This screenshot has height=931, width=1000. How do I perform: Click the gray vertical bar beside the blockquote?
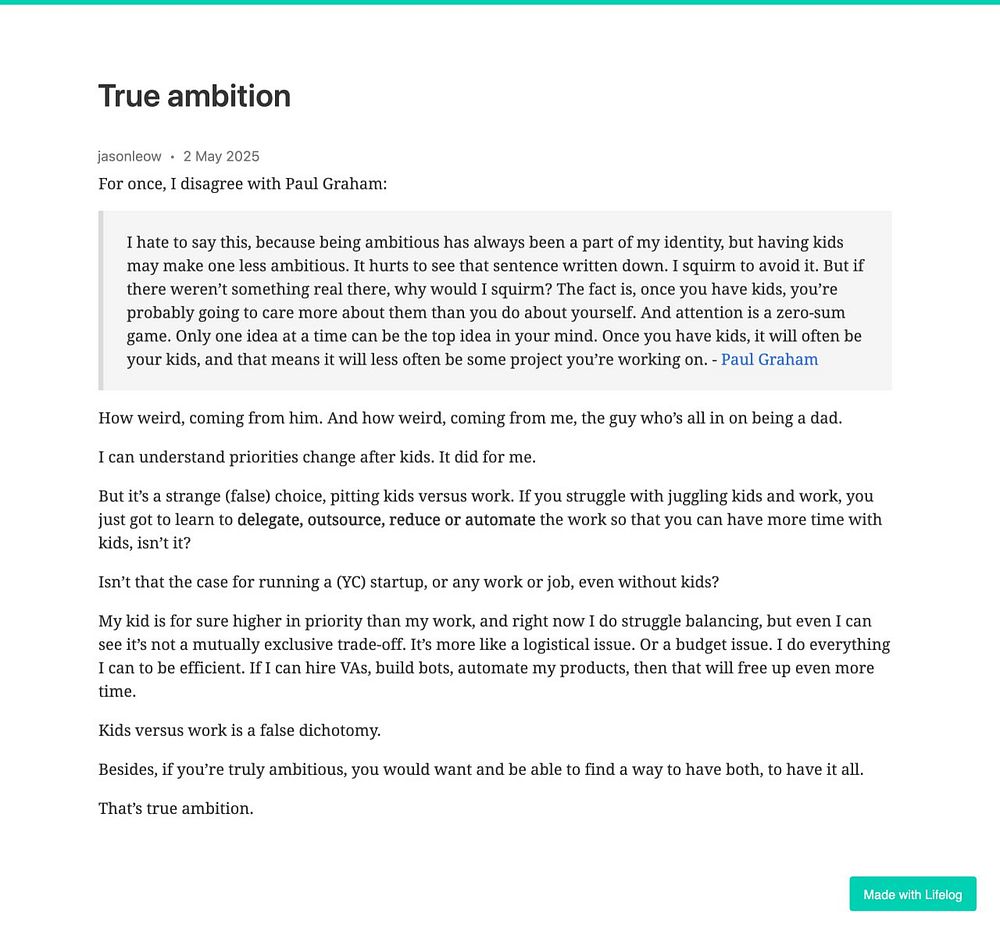[x=101, y=300]
